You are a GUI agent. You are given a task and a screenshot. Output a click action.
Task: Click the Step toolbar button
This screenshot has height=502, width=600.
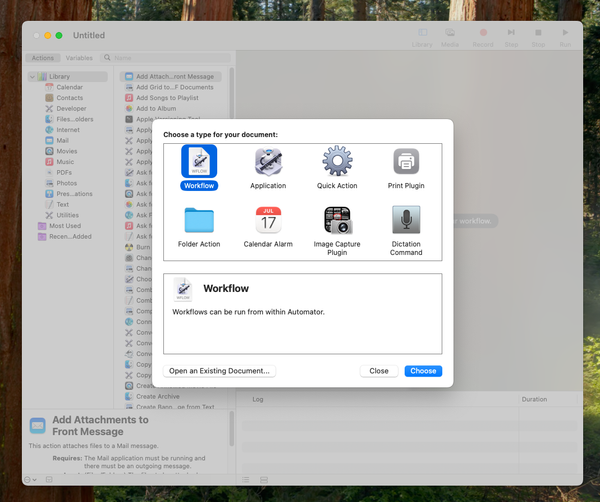[511, 37]
